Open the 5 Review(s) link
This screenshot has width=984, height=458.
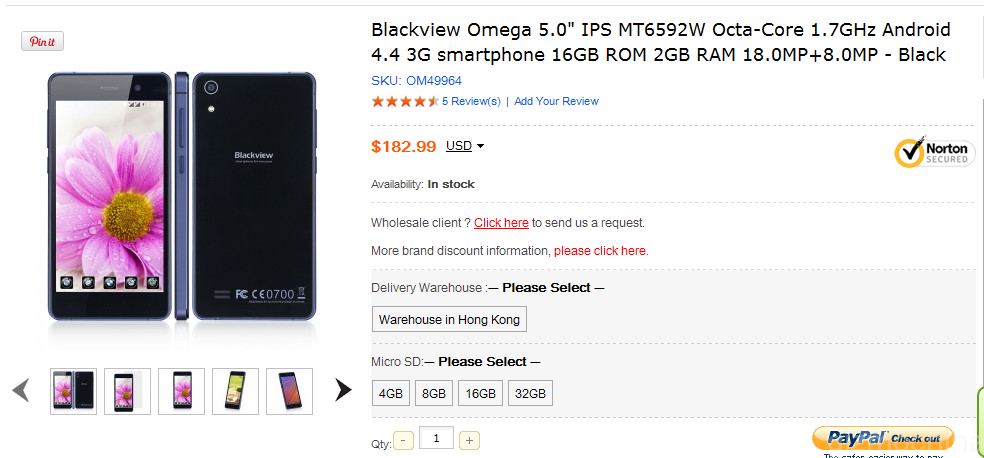(x=471, y=101)
